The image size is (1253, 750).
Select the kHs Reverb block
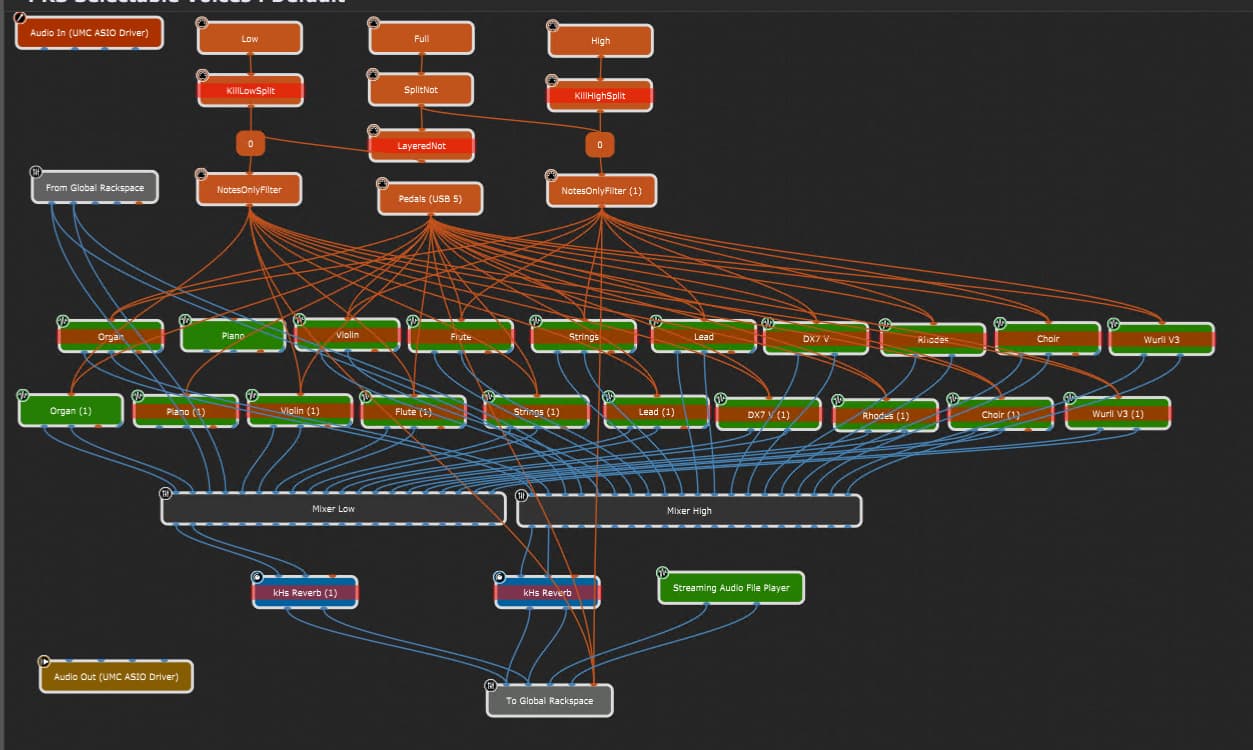pyautogui.click(x=548, y=593)
